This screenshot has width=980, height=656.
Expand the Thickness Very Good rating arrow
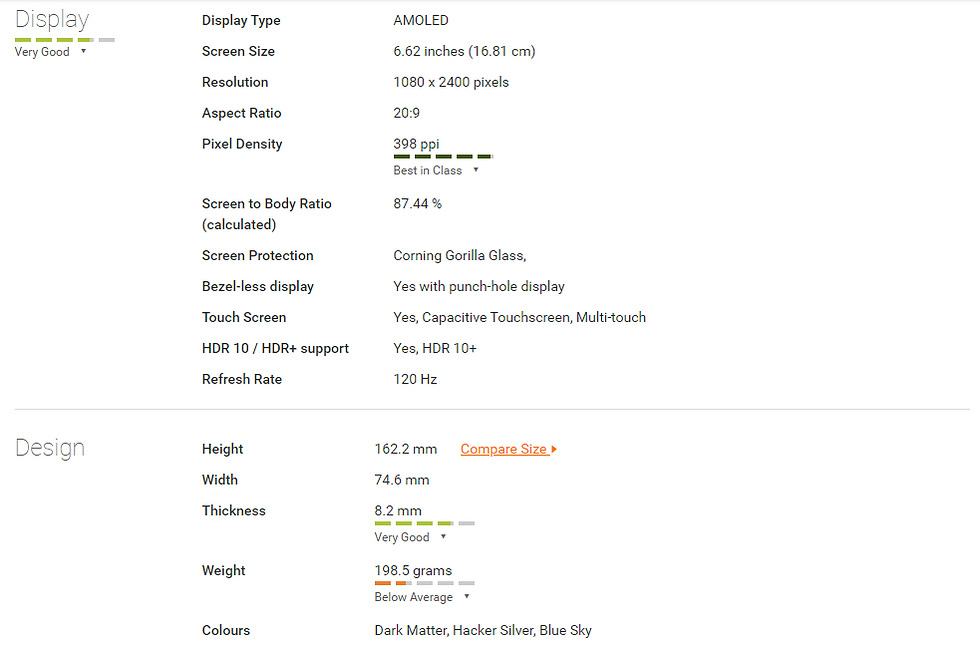click(x=443, y=537)
